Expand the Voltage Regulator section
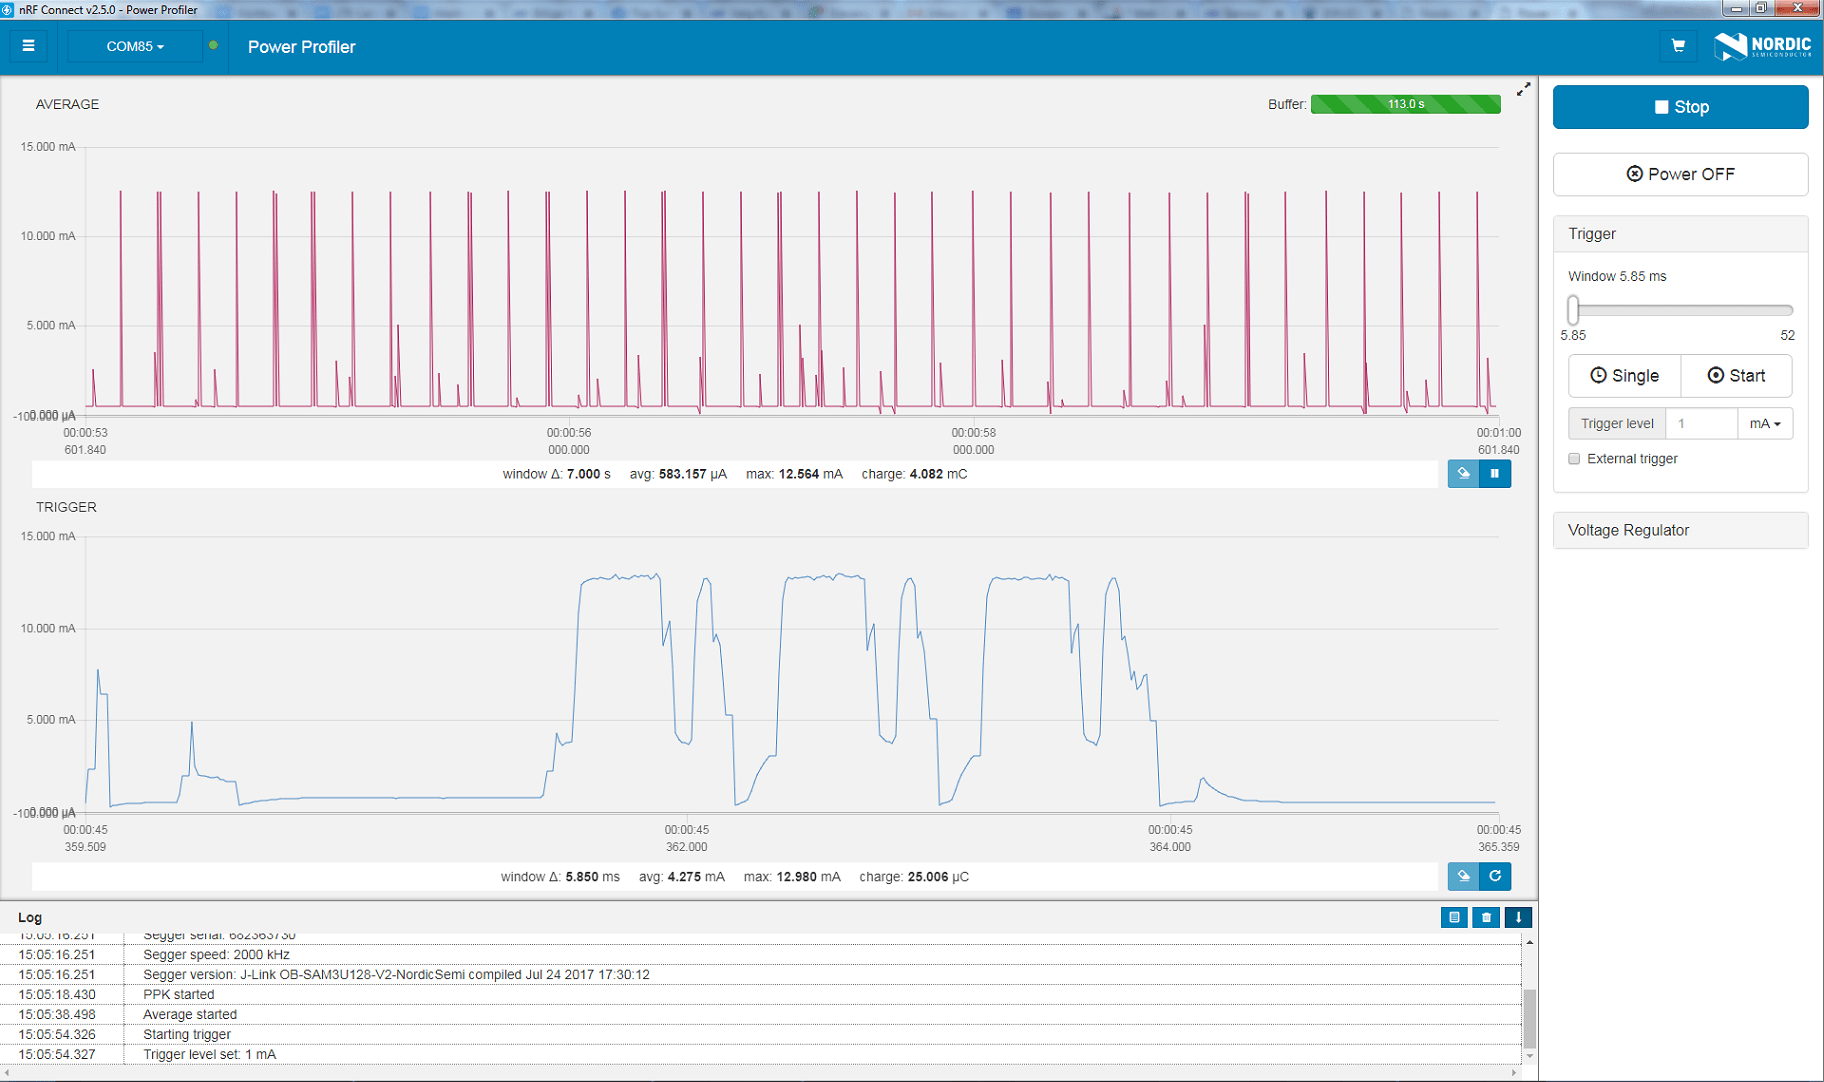The height and width of the screenshot is (1082, 1824). click(1680, 530)
